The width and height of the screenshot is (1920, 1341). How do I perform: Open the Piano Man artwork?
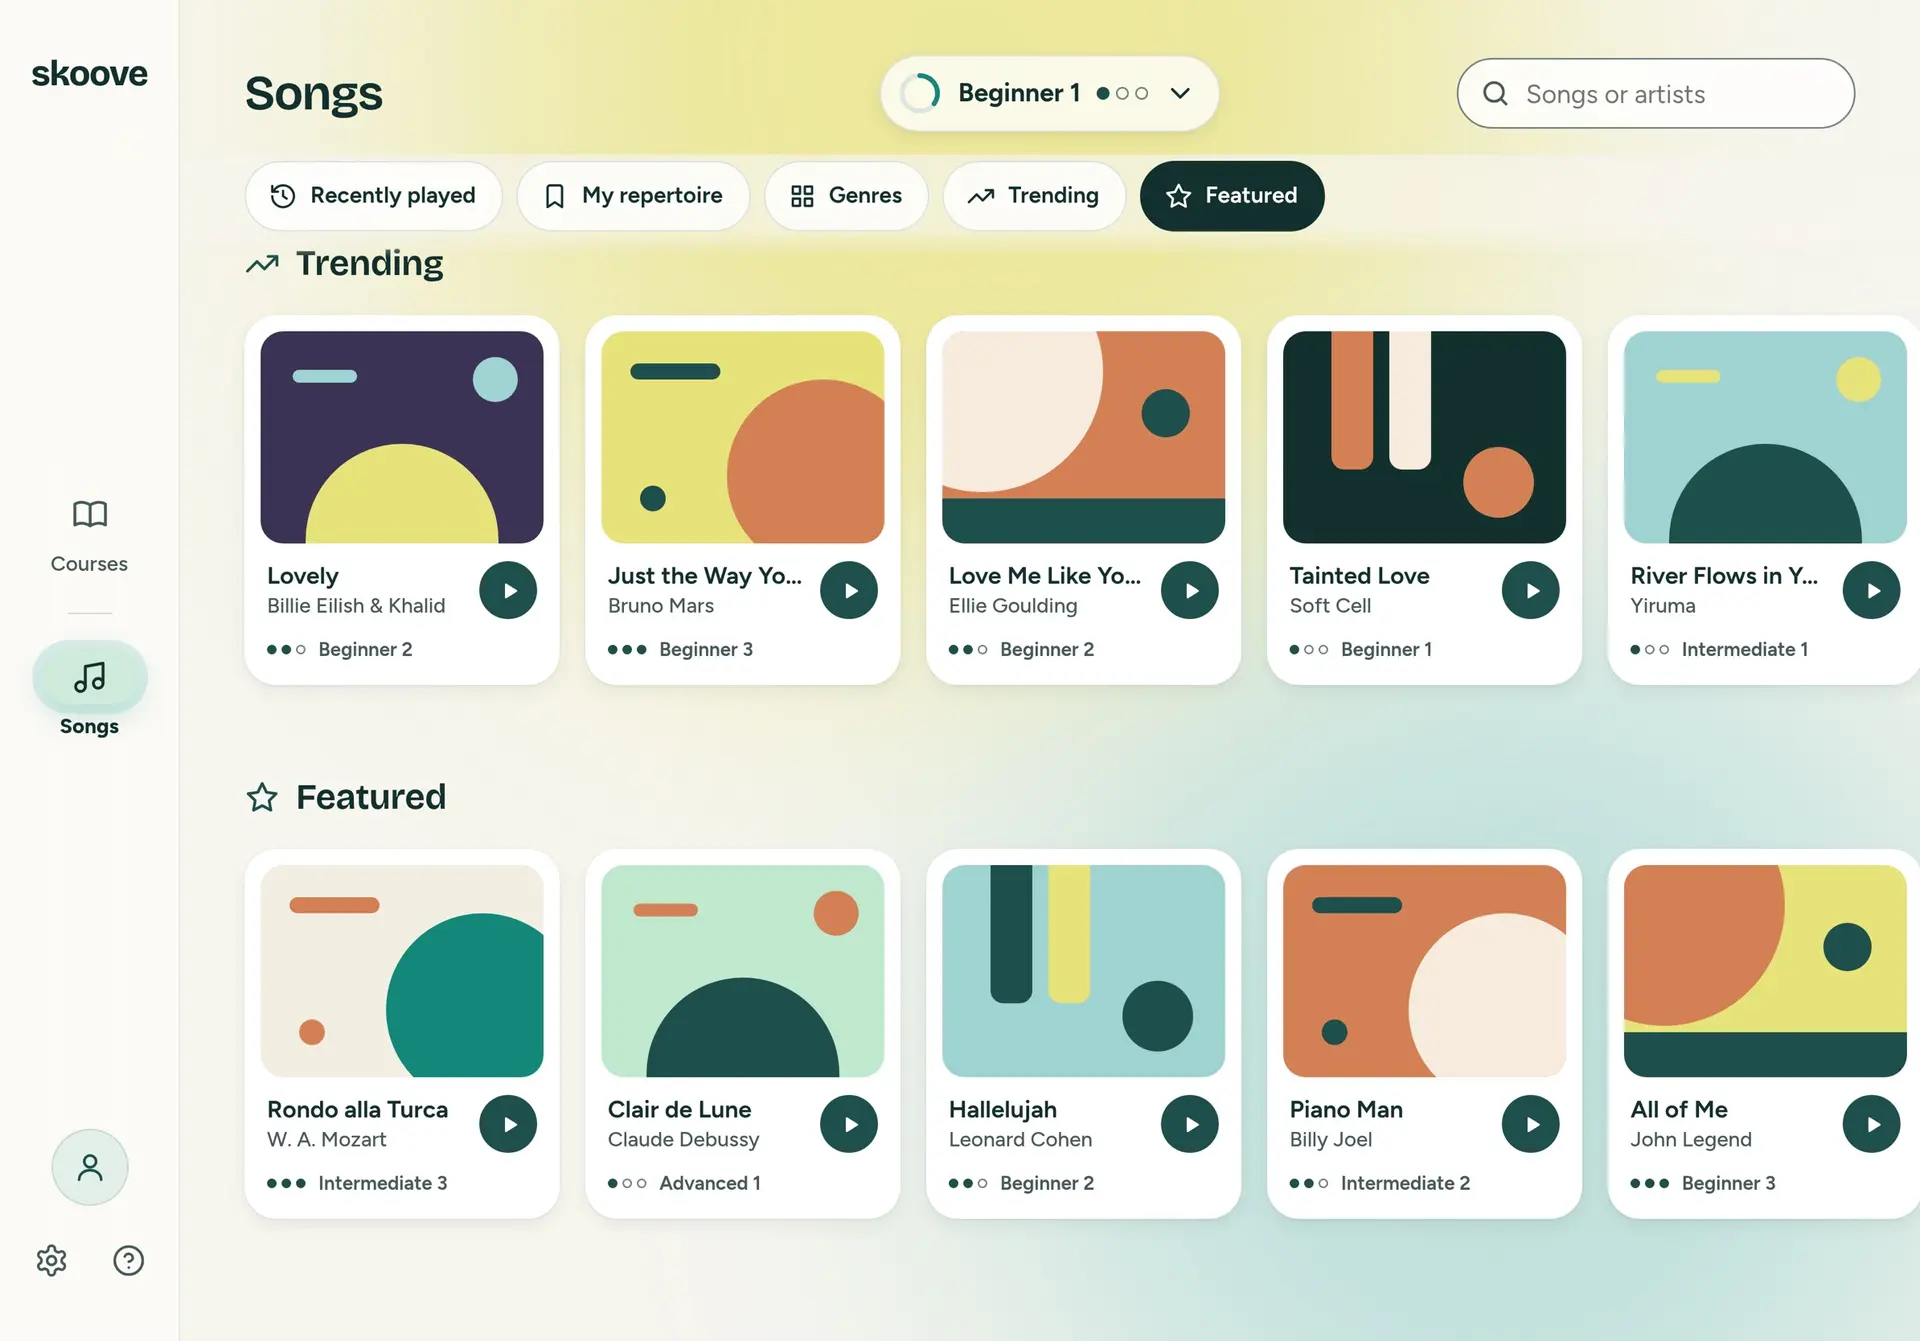(x=1425, y=971)
